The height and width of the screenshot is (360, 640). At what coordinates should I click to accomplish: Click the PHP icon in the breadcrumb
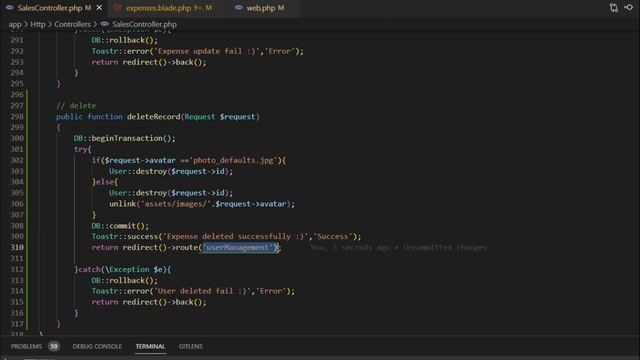[x=105, y=24]
